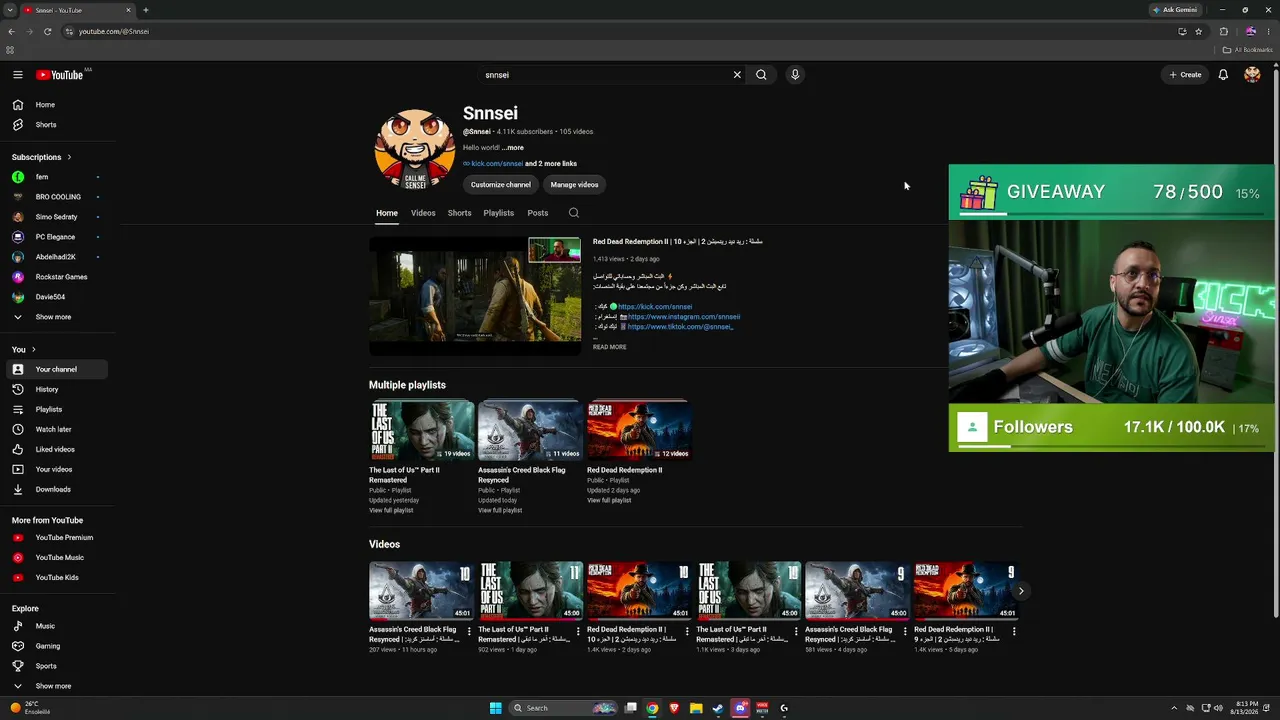Click the magnifier search button
The width and height of the screenshot is (1280, 720).
coord(761,75)
